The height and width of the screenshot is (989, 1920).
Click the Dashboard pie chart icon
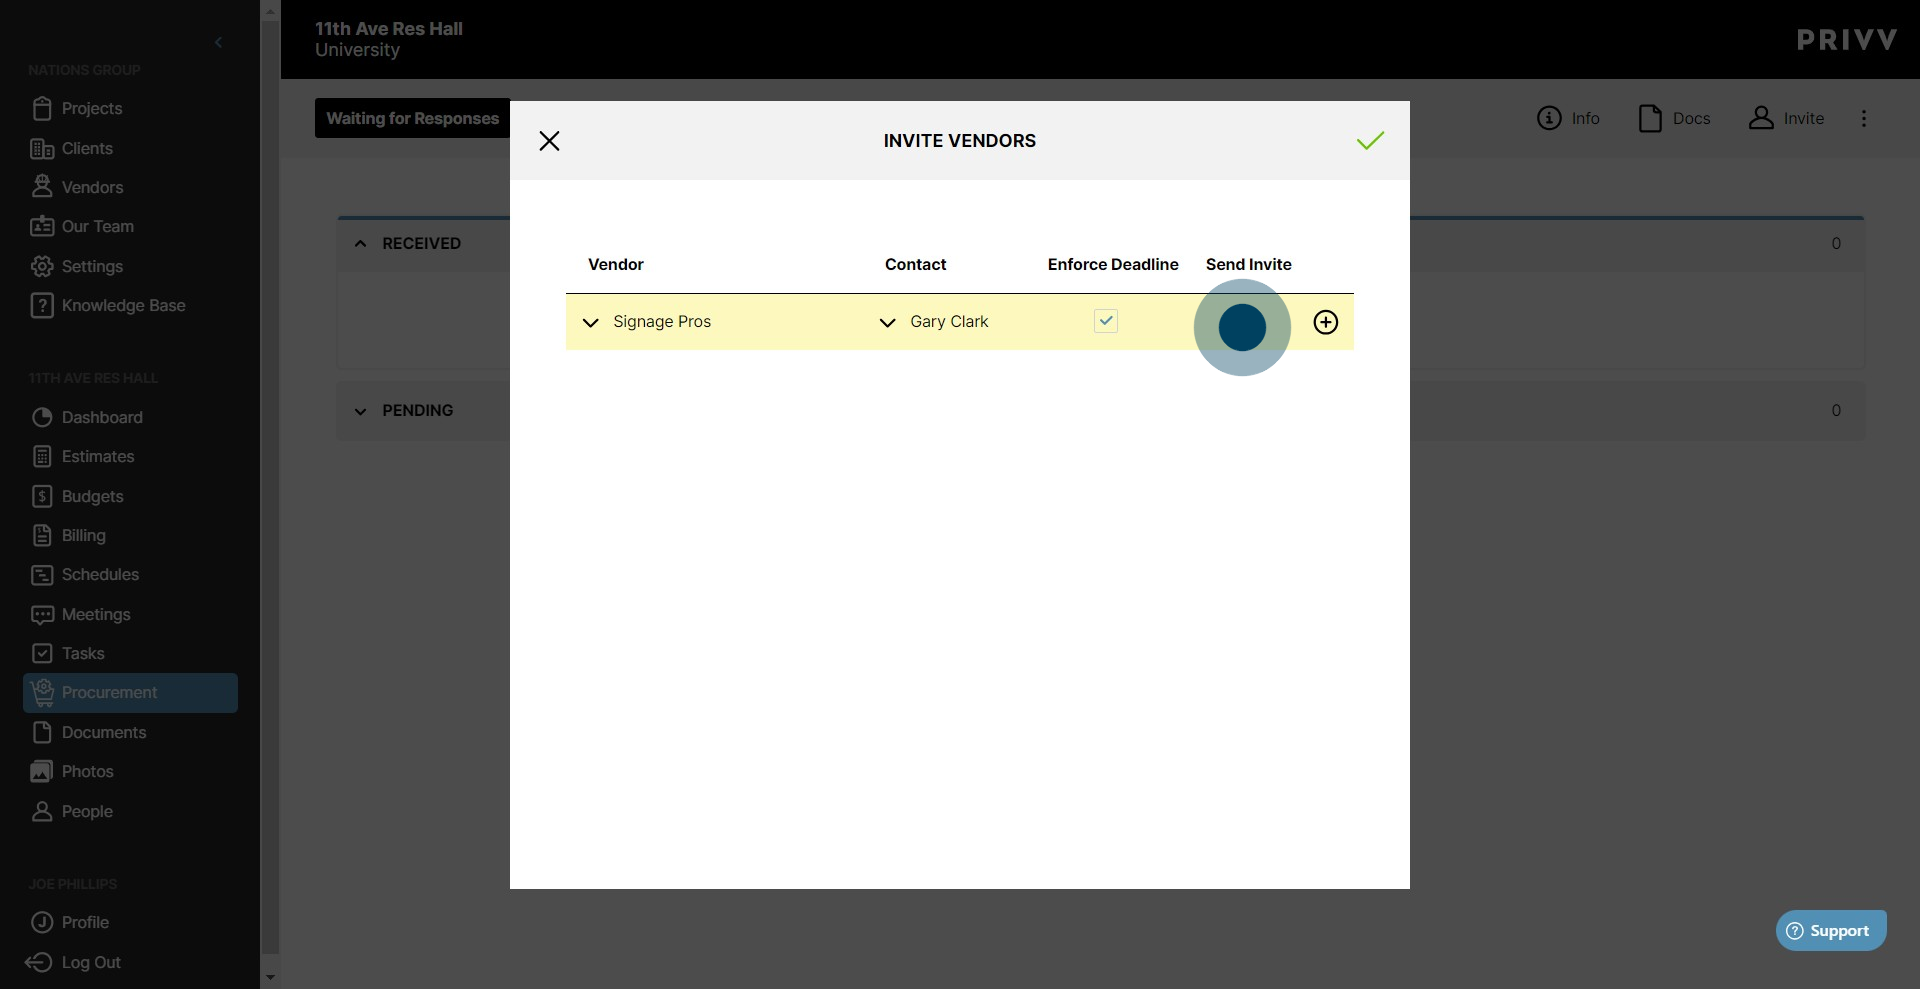pos(42,417)
